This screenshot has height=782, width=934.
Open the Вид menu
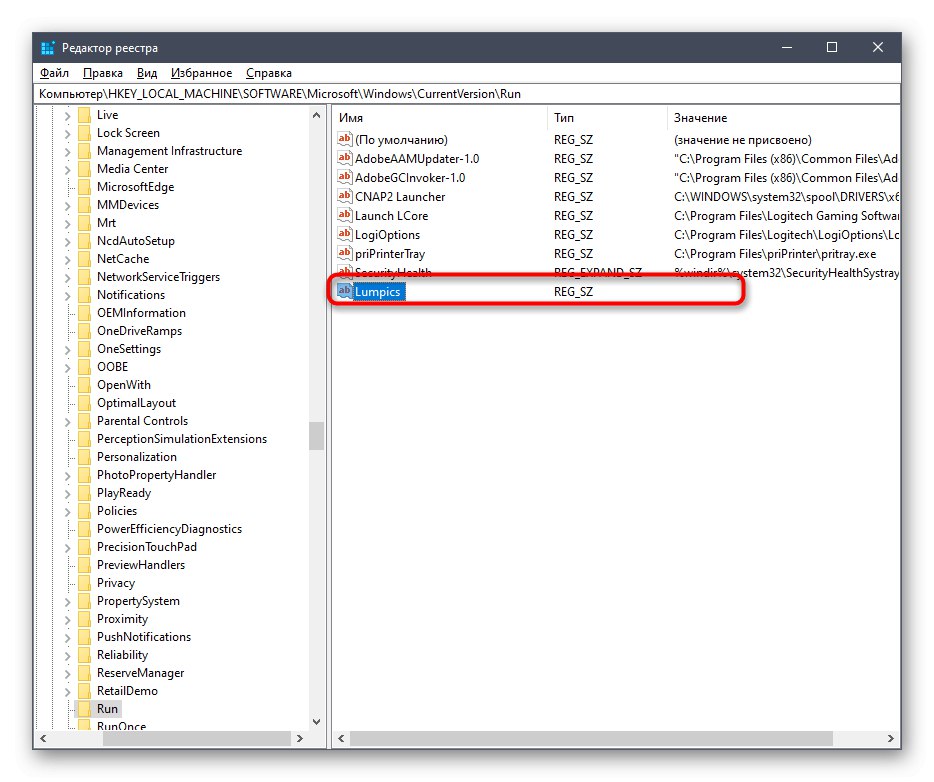click(x=147, y=73)
